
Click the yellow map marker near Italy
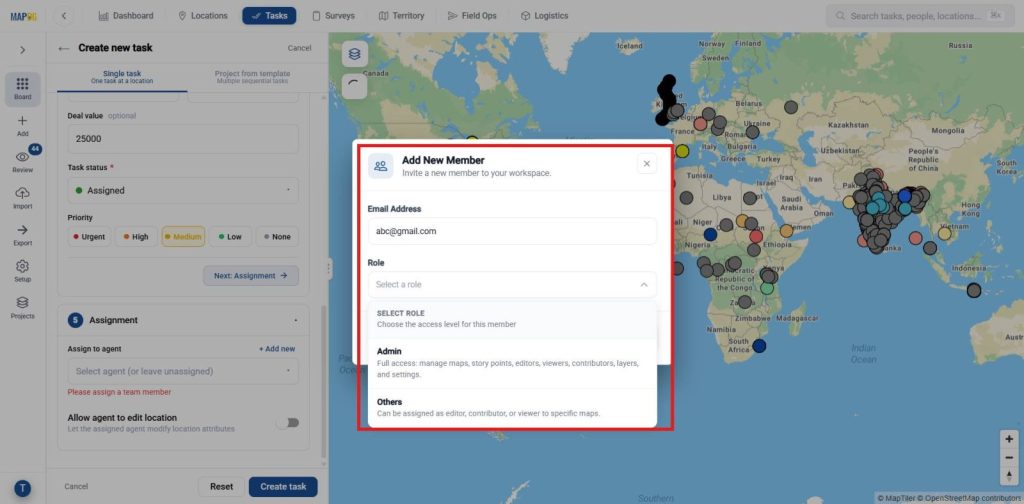[682, 151]
